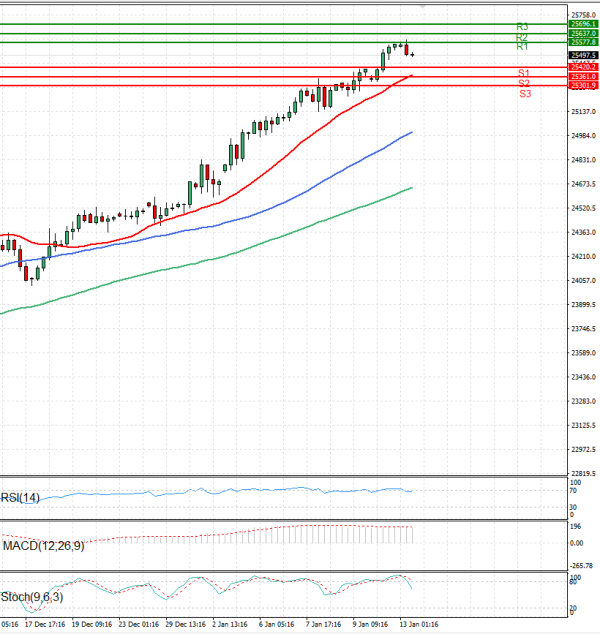Click the 25301.9 red price tag
Screen dimensions: 600x634
pyautogui.click(x=582, y=86)
